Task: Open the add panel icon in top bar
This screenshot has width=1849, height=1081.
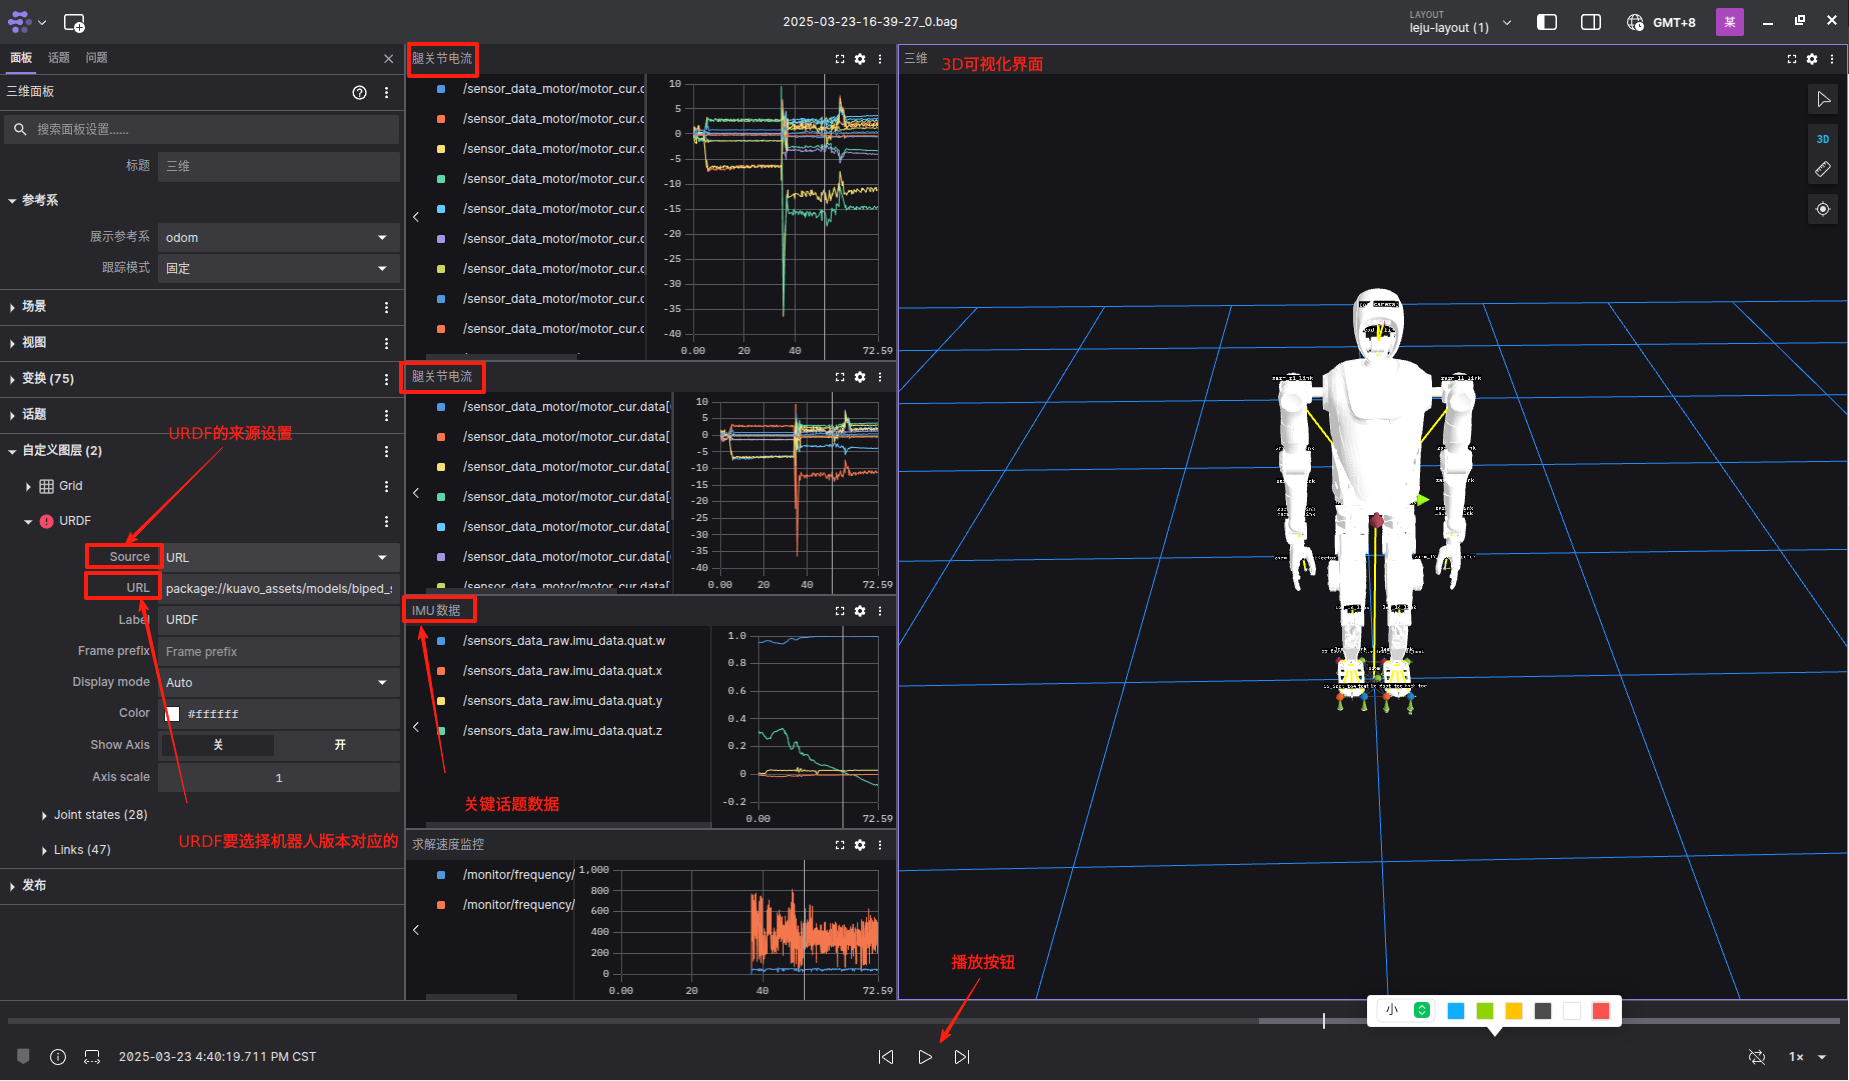Action: (x=74, y=22)
